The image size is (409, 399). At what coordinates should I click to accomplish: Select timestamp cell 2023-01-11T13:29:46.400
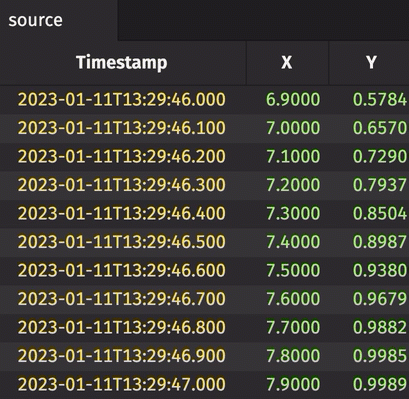122,213
